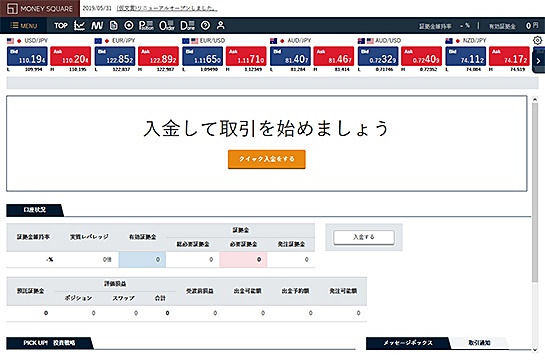Show next currency pairs arrow
Image resolution: width=545 pixels, height=364 pixels.
click(x=538, y=61)
